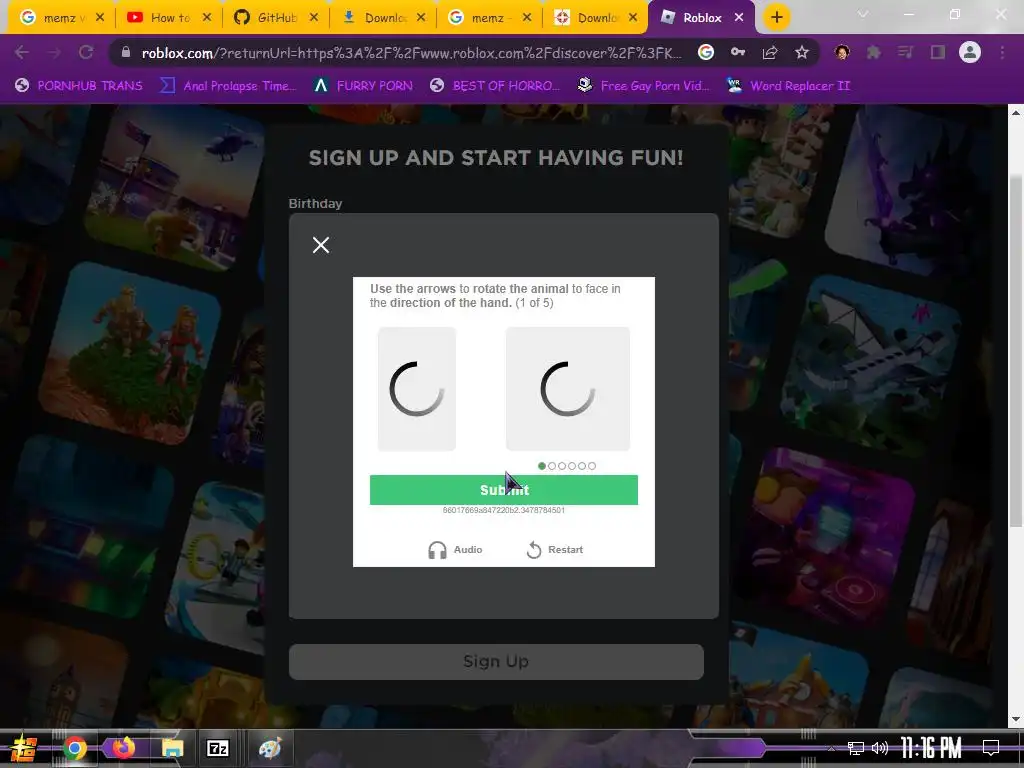This screenshot has width=1024, height=768.
Task: Open the BEST OF HORRO... bookmark
Action: 495,86
